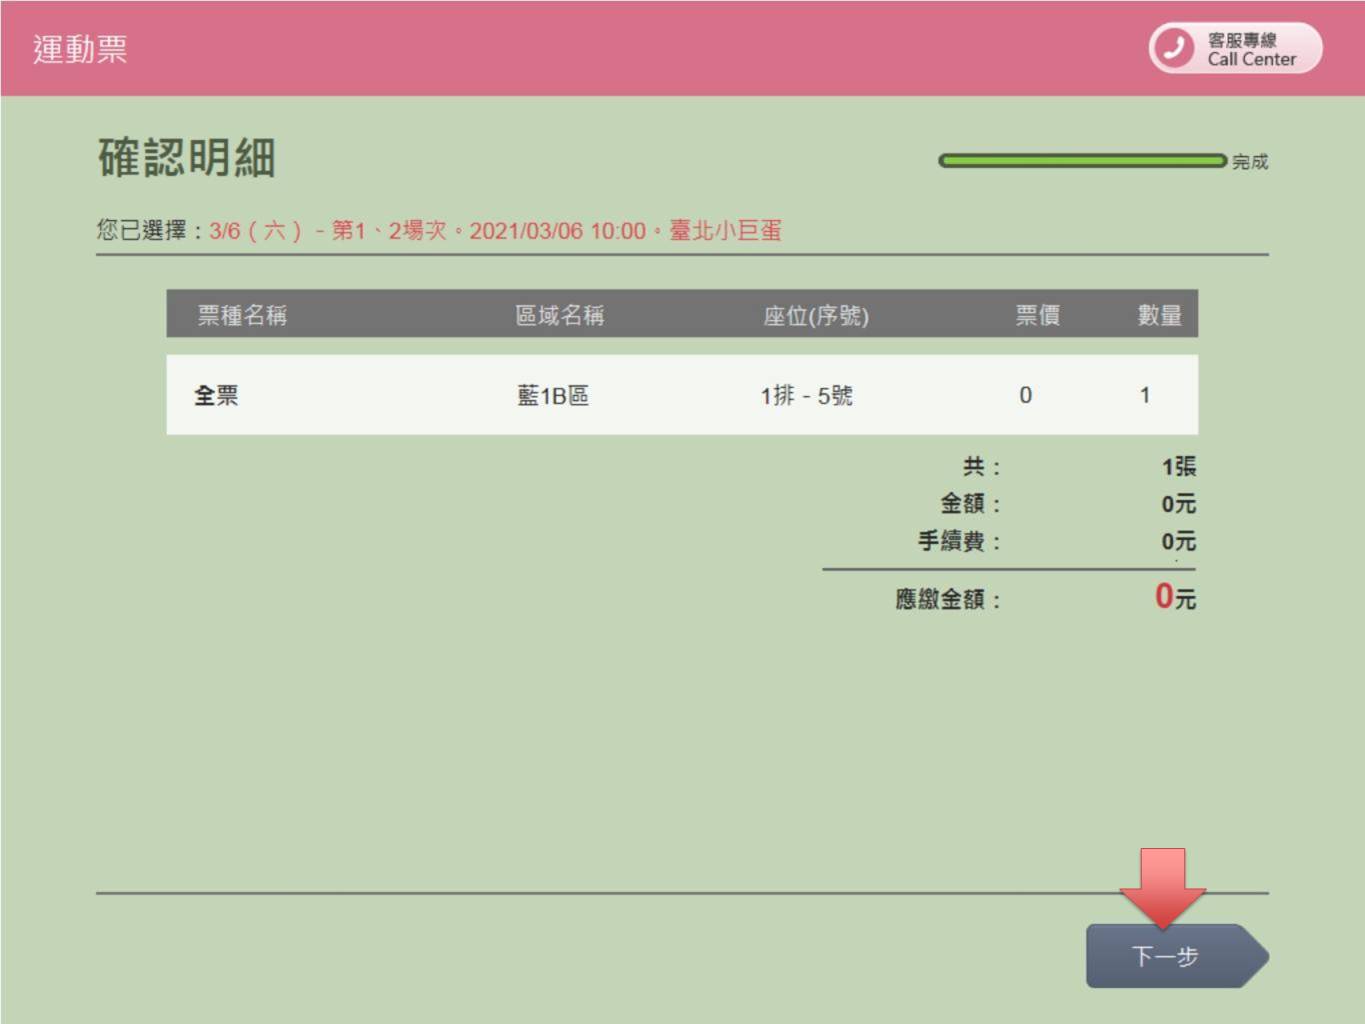The height and width of the screenshot is (1024, 1365).
Task: Click the 確認明細 page heading
Action: click(x=186, y=158)
